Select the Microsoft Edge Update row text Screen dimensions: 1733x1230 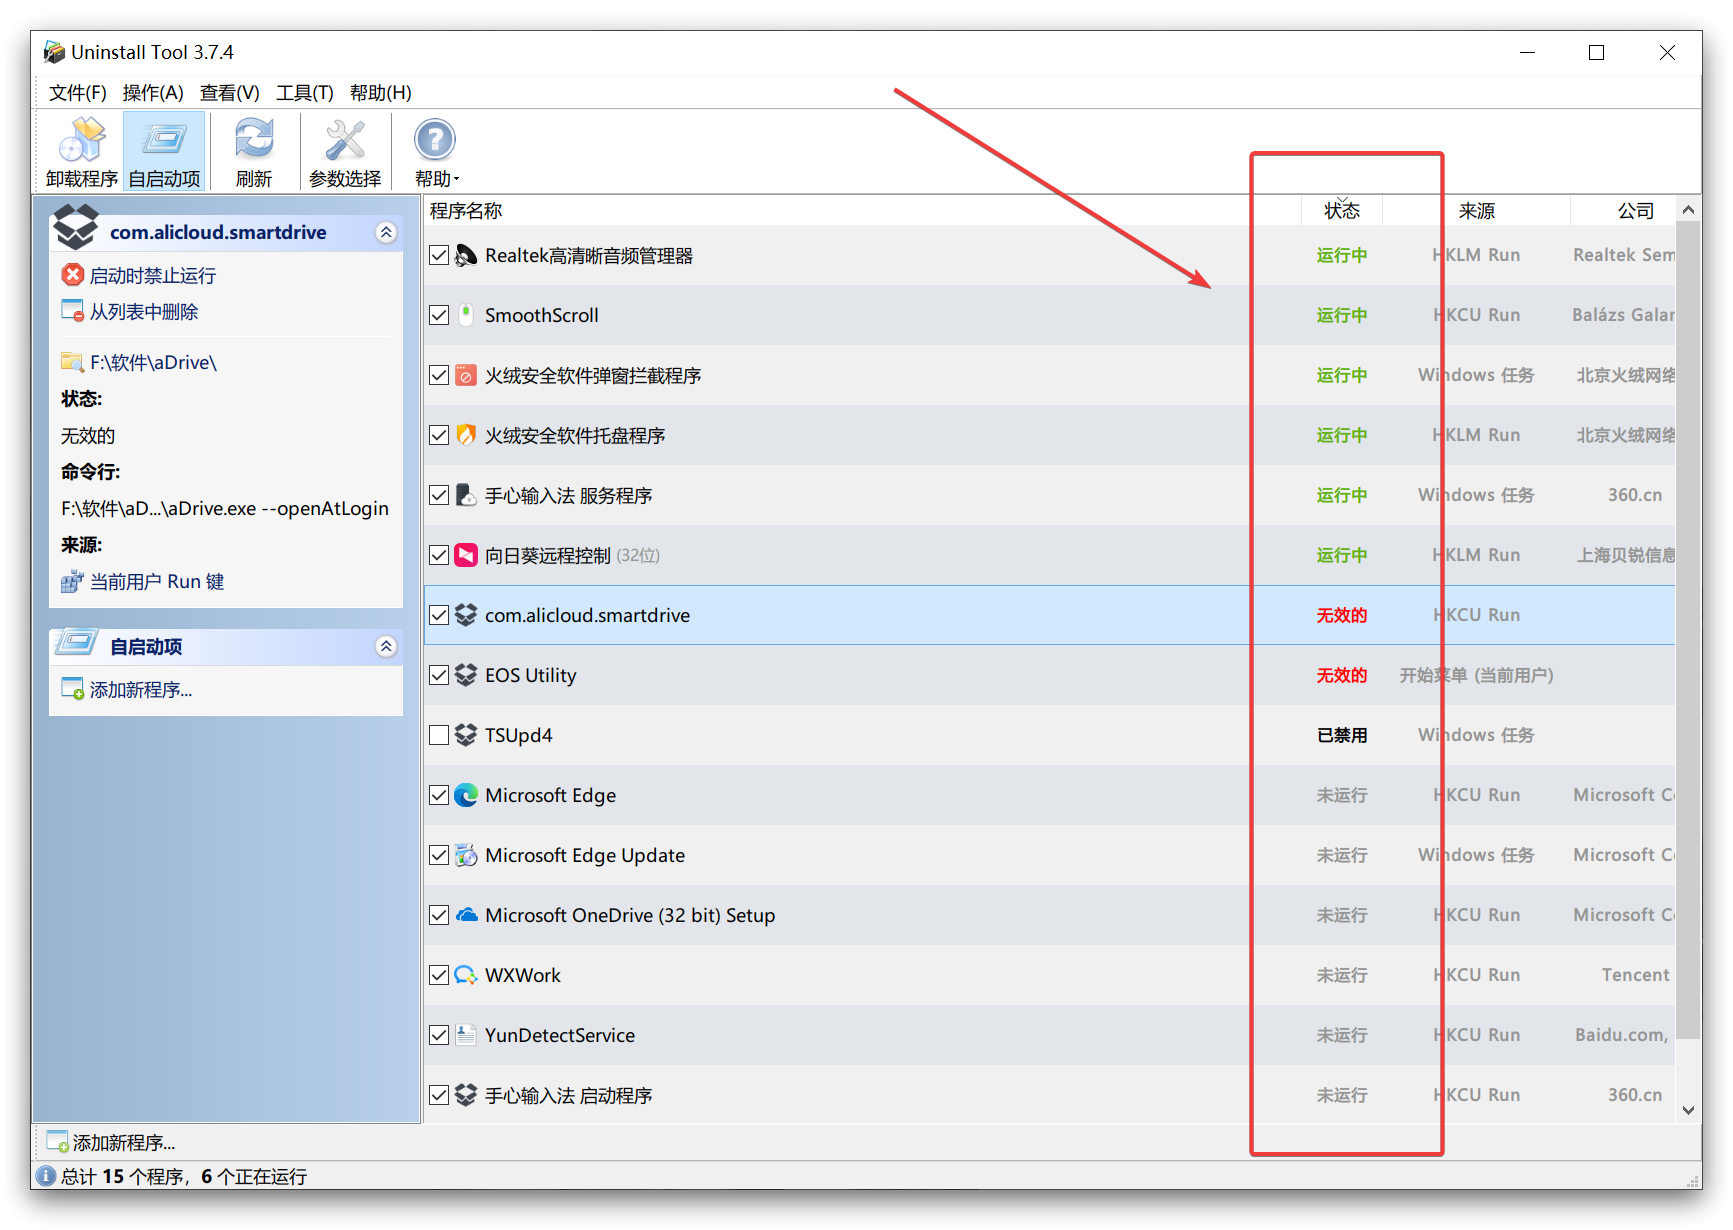click(585, 855)
